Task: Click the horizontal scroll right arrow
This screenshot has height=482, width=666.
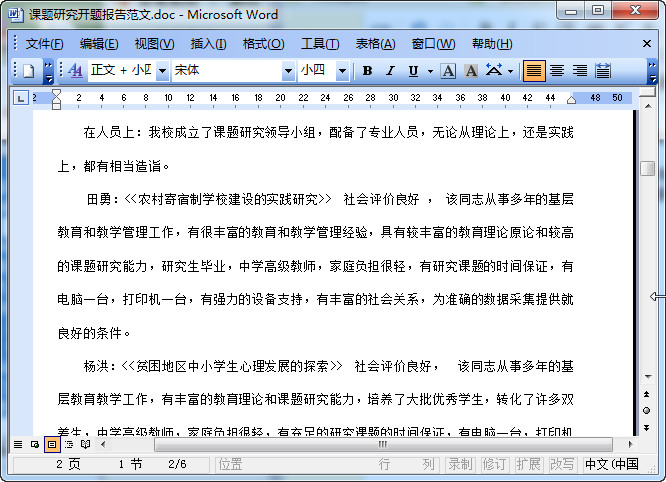Action: [x=630, y=445]
